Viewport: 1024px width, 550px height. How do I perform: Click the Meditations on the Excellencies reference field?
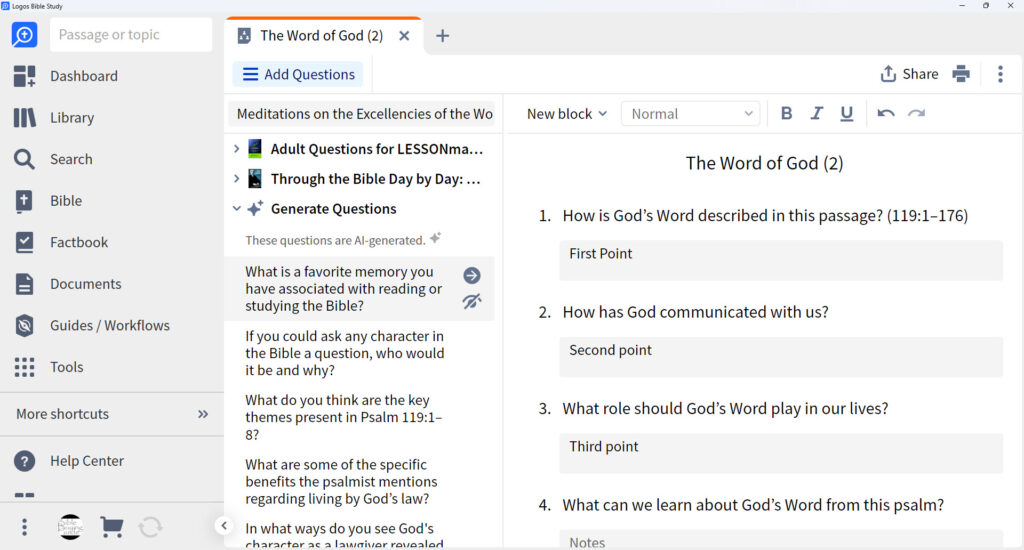pos(362,114)
